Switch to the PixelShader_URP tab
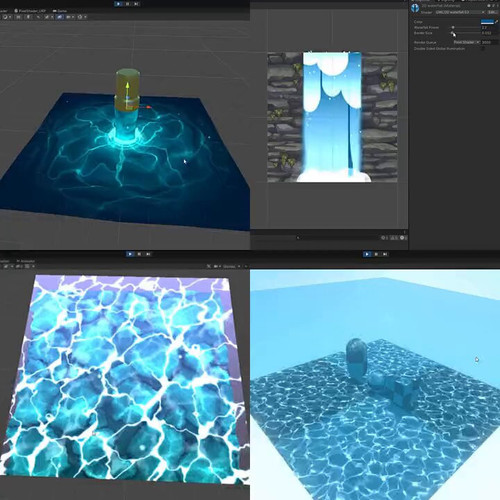This screenshot has width=500, height=500. (30, 11)
